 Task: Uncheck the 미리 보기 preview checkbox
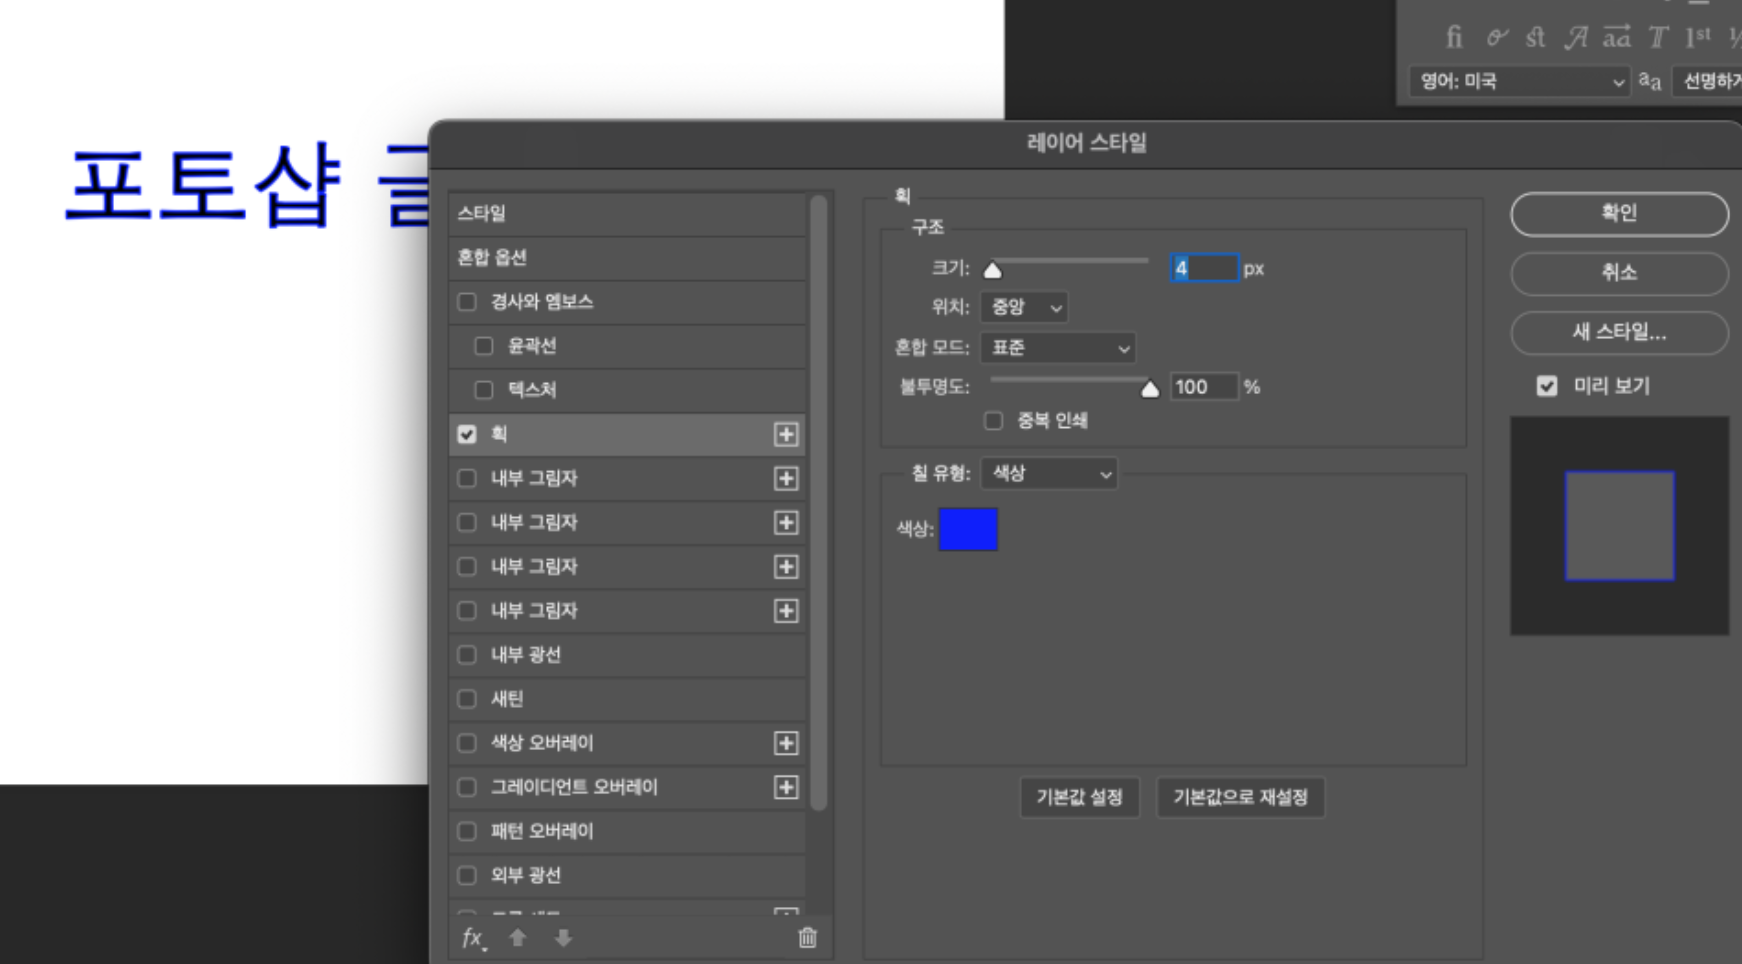[1547, 386]
